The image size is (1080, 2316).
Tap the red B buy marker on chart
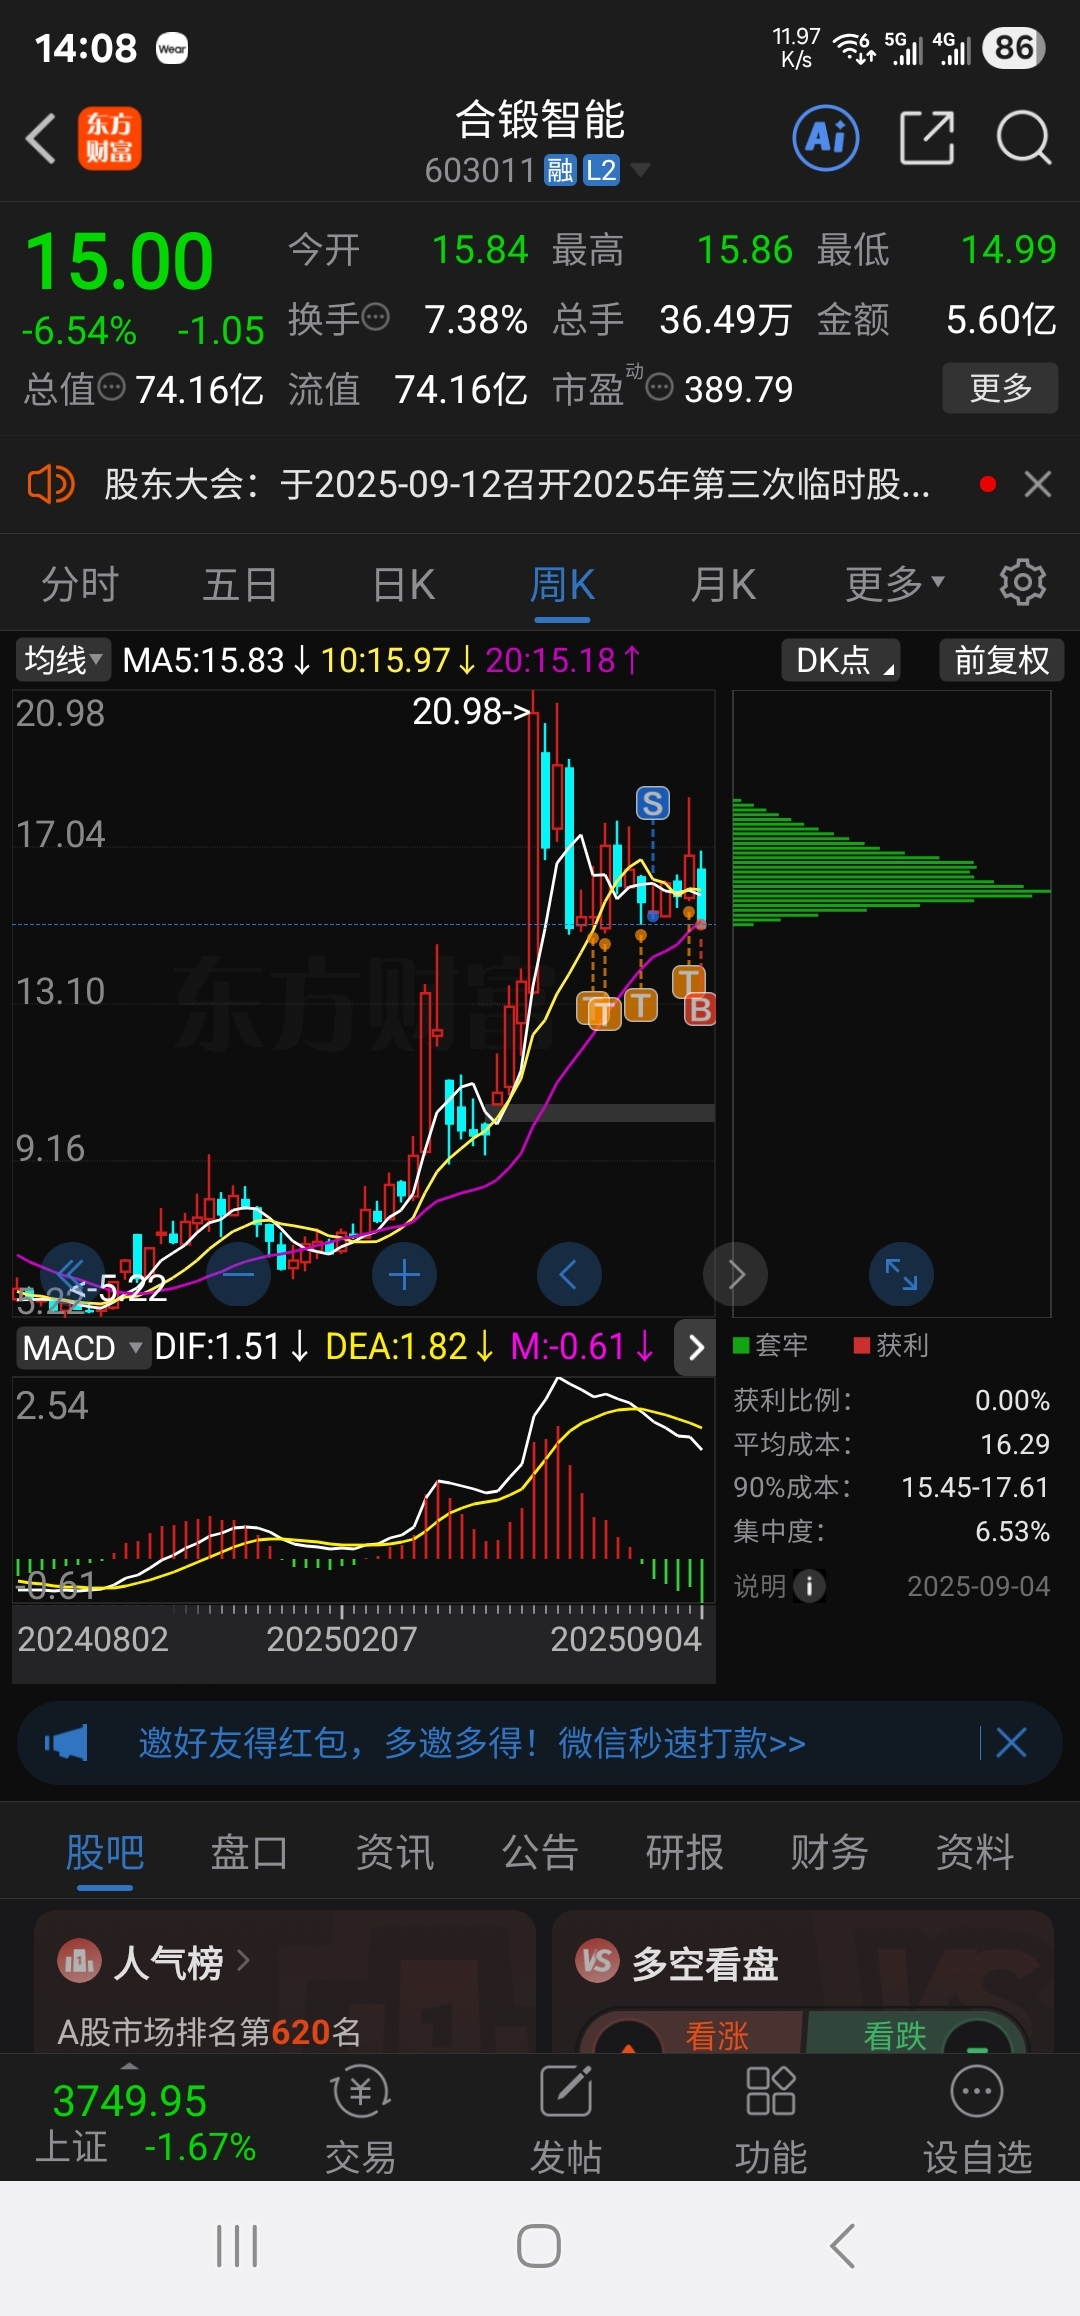point(700,1009)
